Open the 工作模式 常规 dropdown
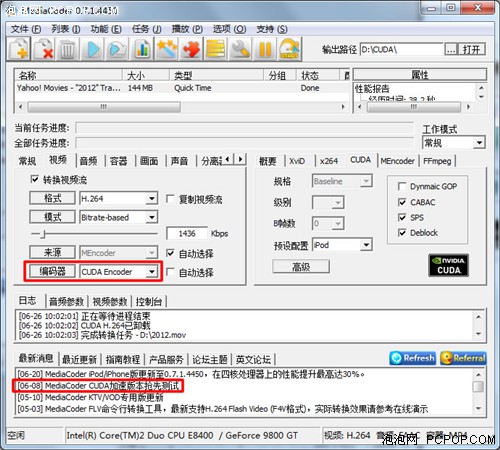 point(479,143)
